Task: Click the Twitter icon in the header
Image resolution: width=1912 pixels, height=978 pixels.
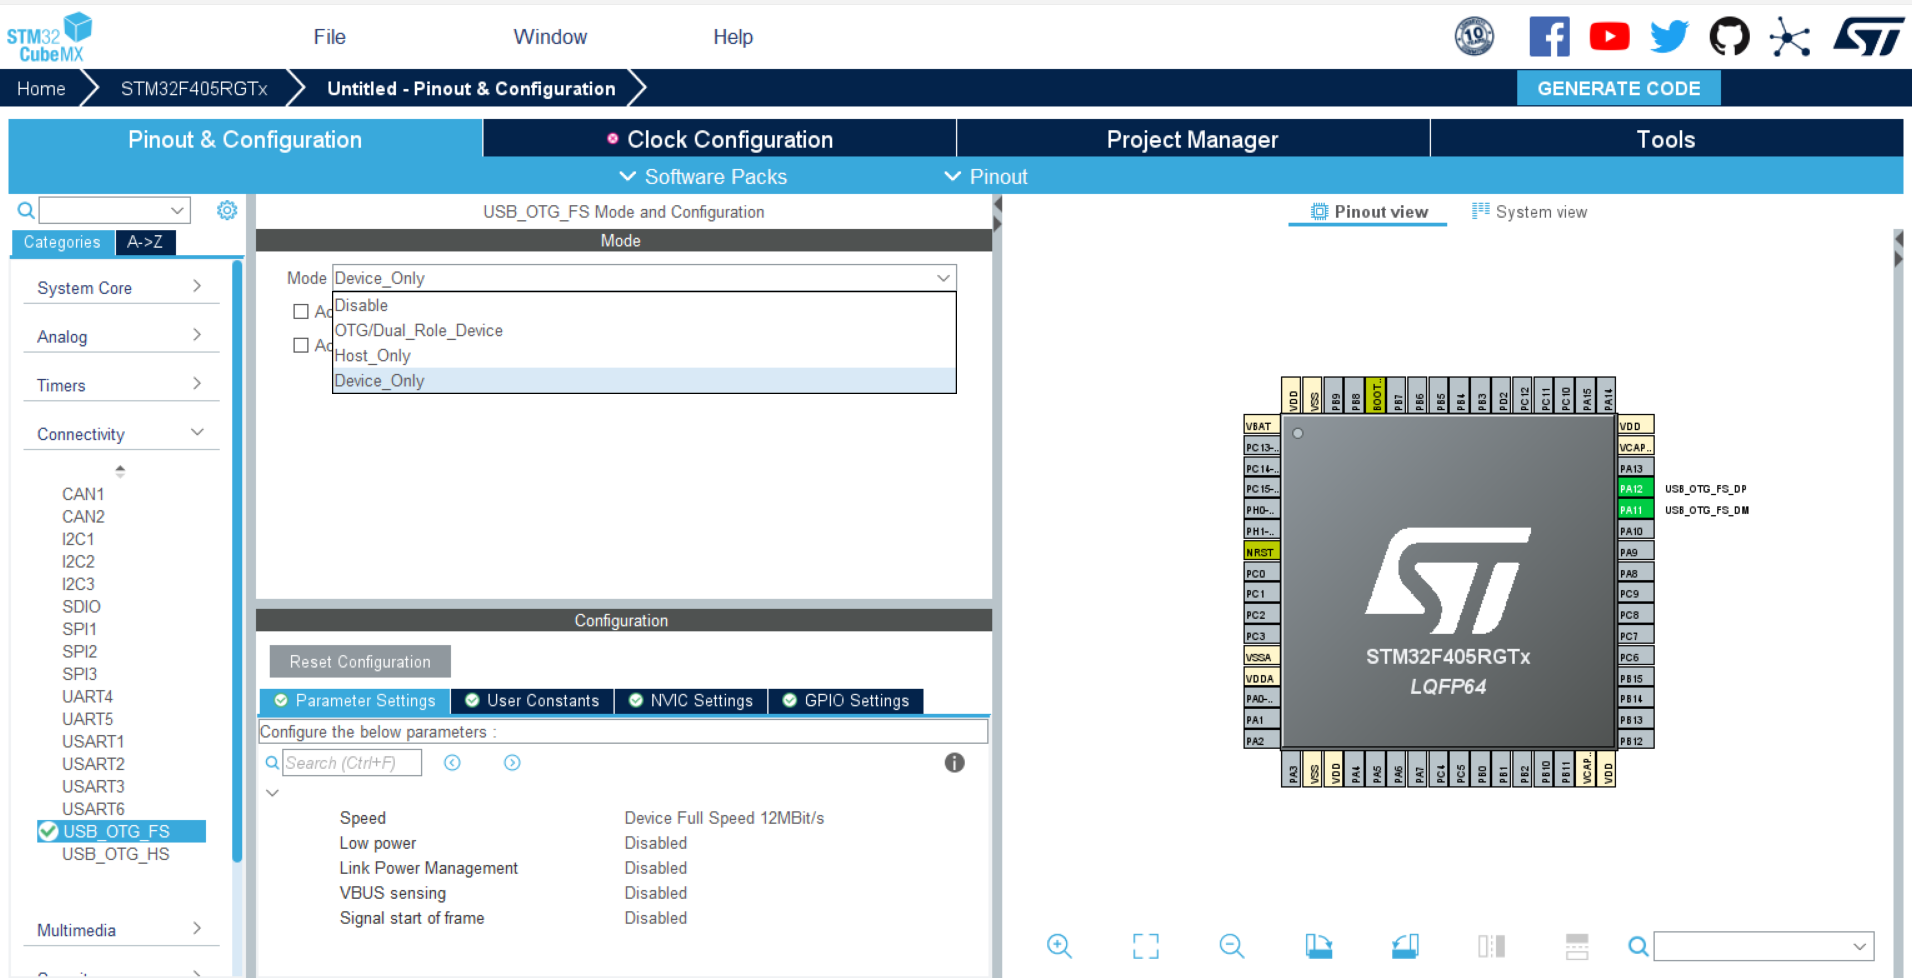Action: click(x=1668, y=36)
